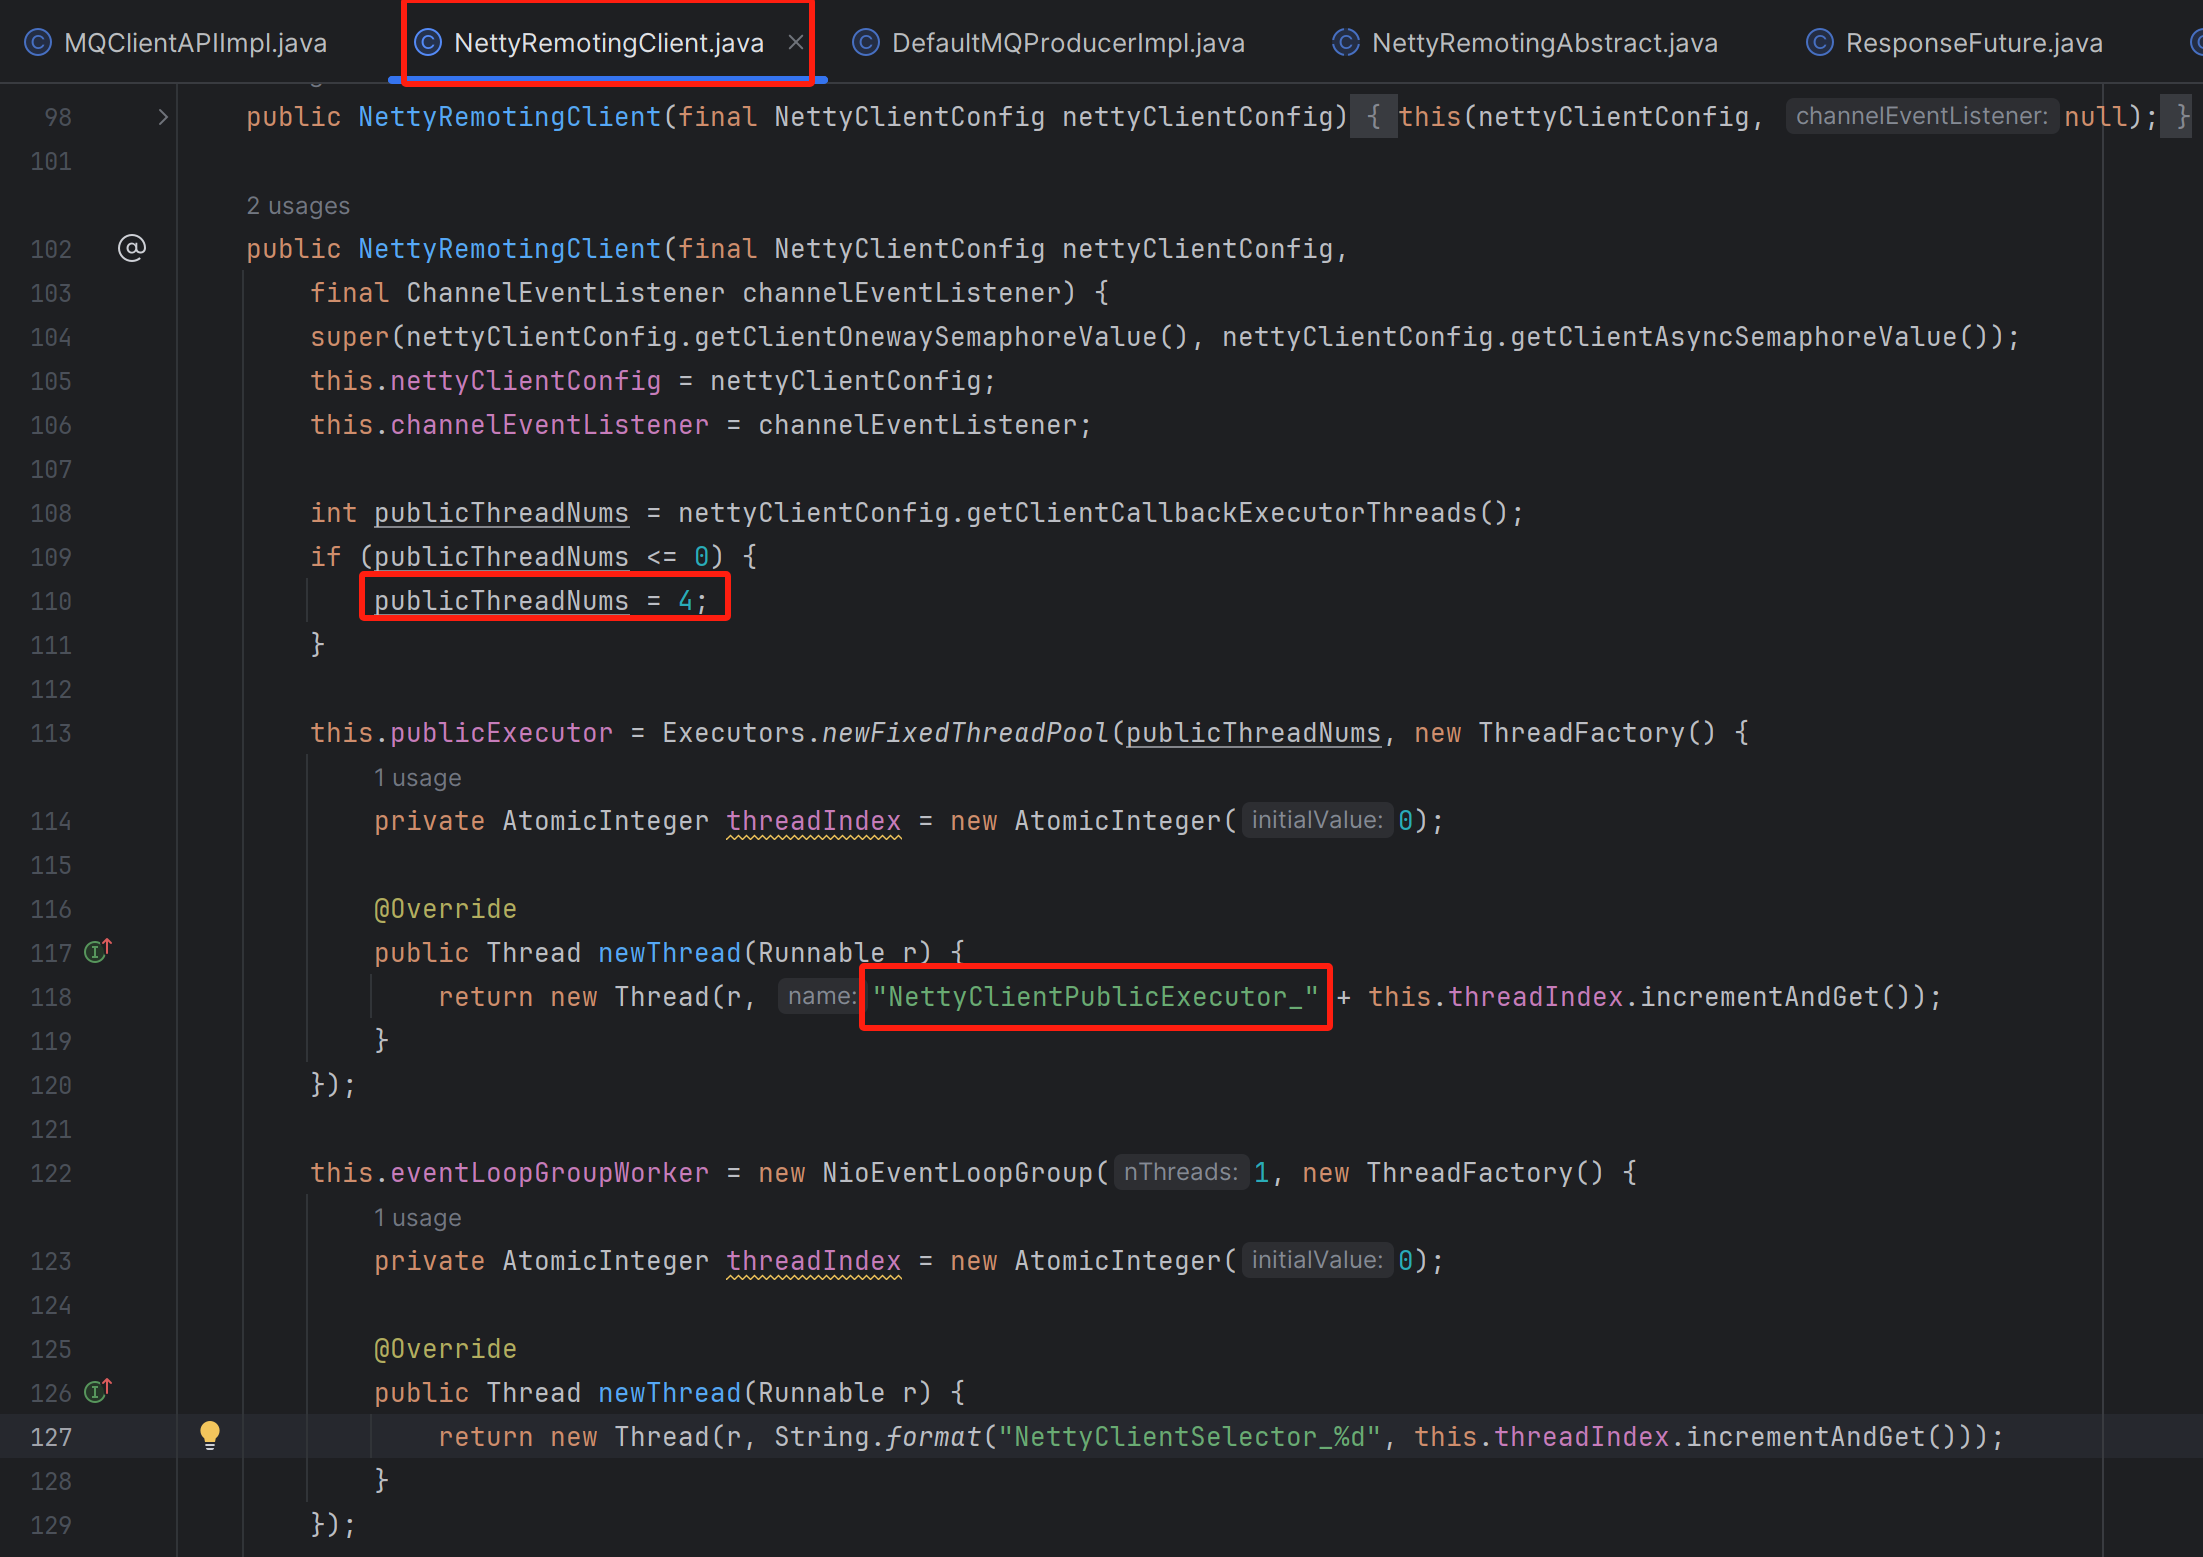The height and width of the screenshot is (1557, 2203).
Task: Click the "NettyClientSelector_%d" string literal
Action: (1190, 1437)
